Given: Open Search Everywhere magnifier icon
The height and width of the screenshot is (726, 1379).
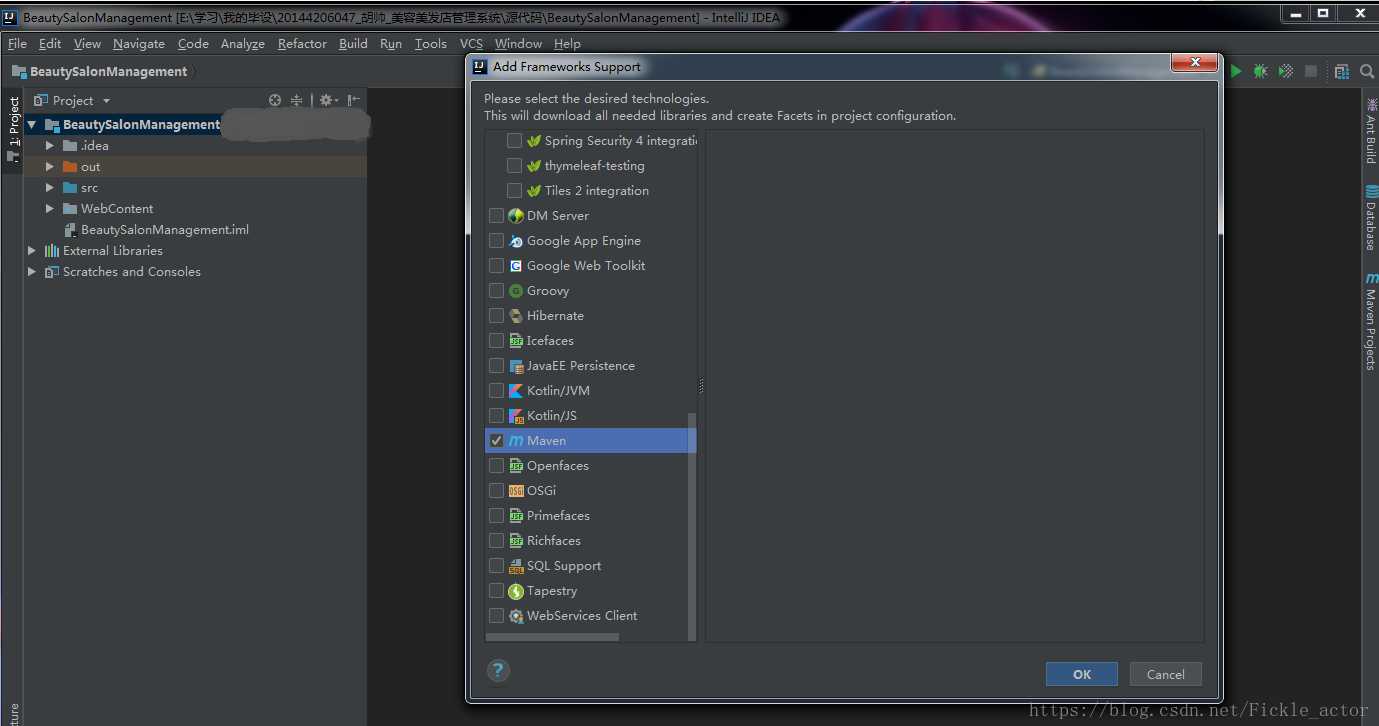Looking at the screenshot, I should coord(1367,71).
